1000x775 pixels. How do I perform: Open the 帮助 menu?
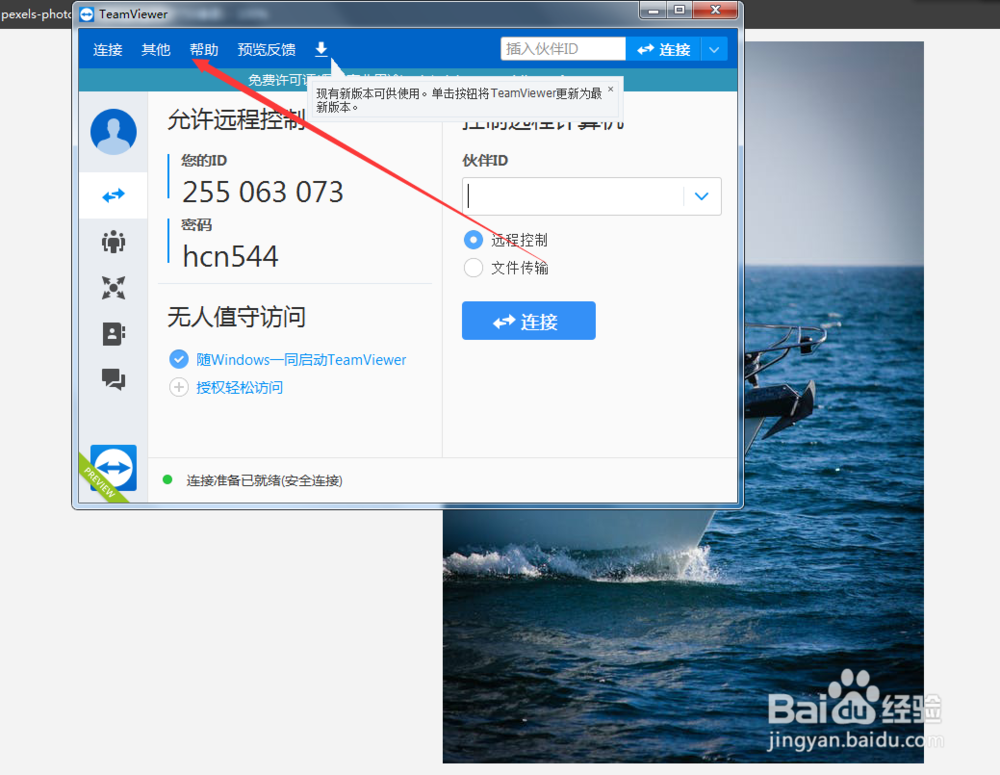[x=204, y=50]
